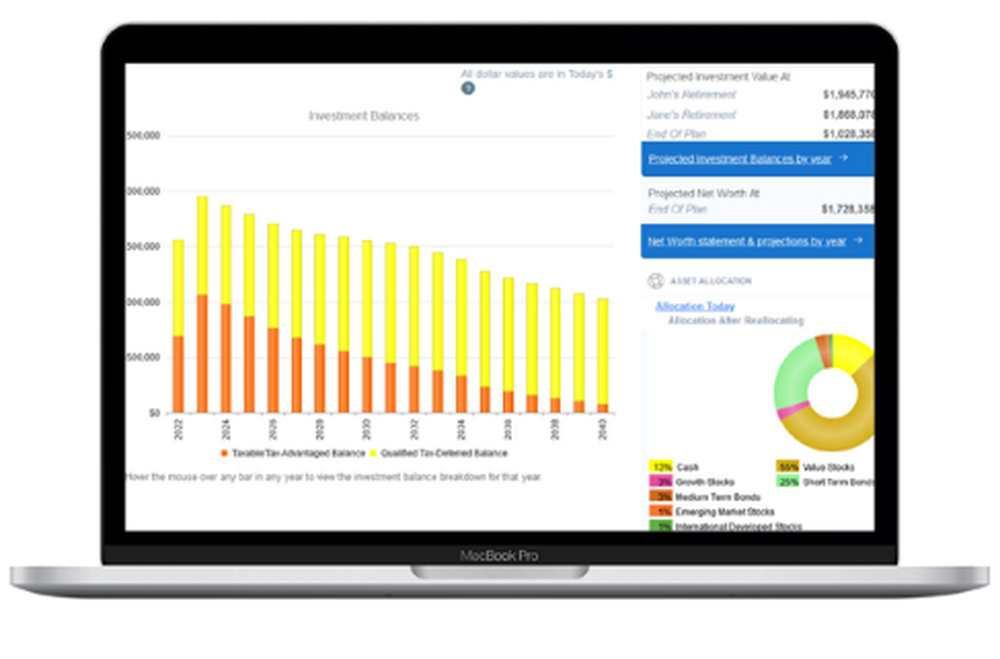The image size is (1000, 659).
Task: Click the yellow segment of the 2024 bar
Action: click(226, 255)
